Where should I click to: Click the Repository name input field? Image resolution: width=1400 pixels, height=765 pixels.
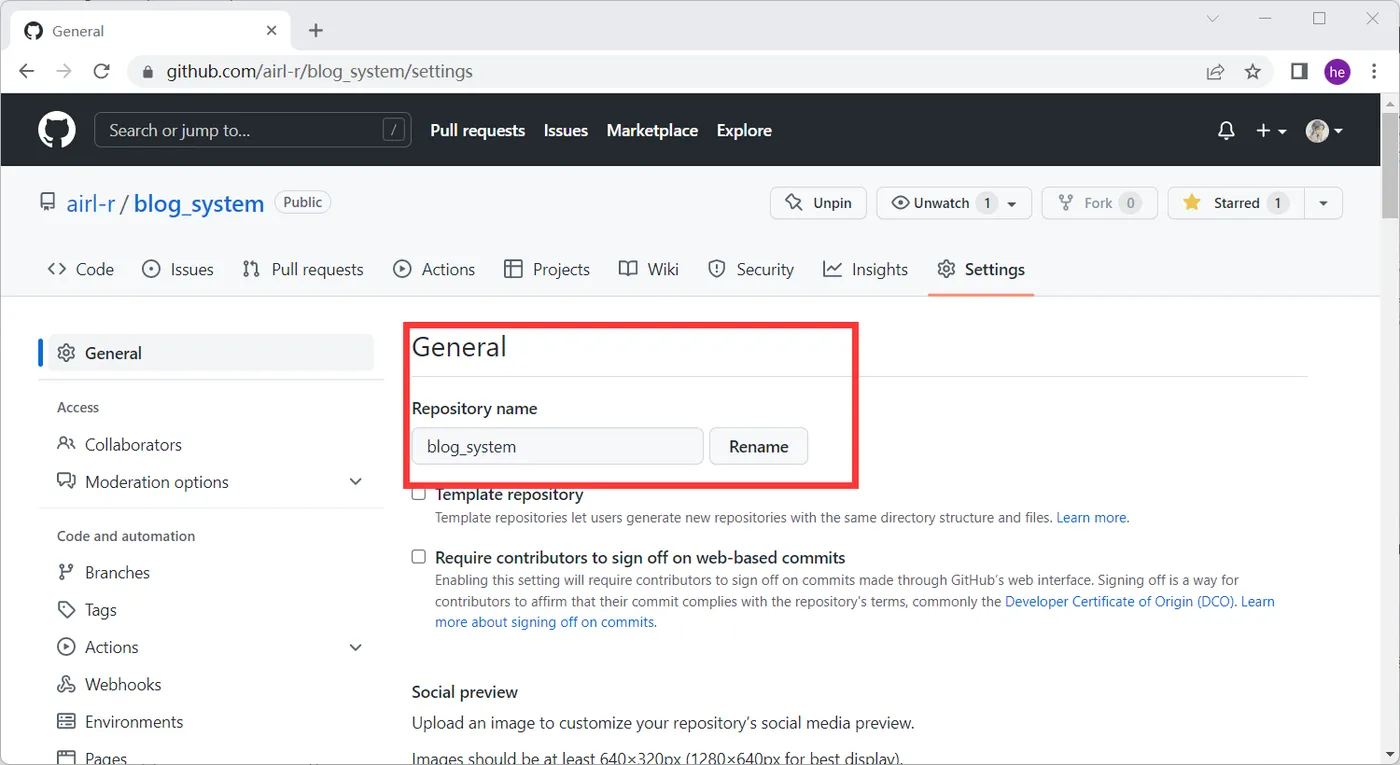click(x=558, y=446)
